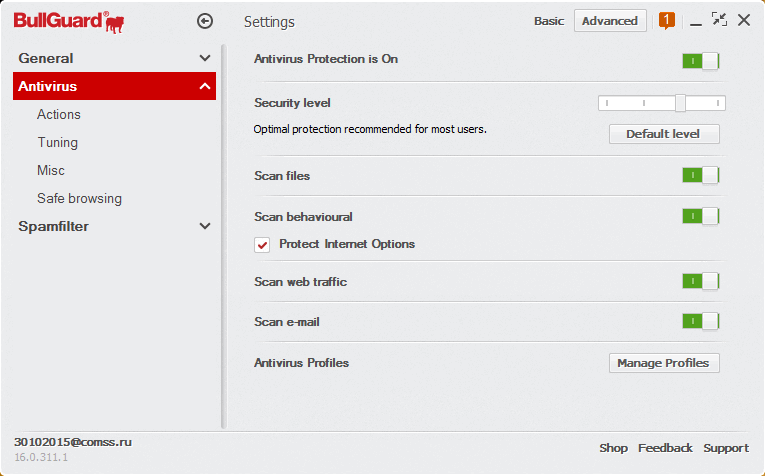This screenshot has width=765, height=476.
Task: Toggle the Scan files switch
Action: click(701, 175)
